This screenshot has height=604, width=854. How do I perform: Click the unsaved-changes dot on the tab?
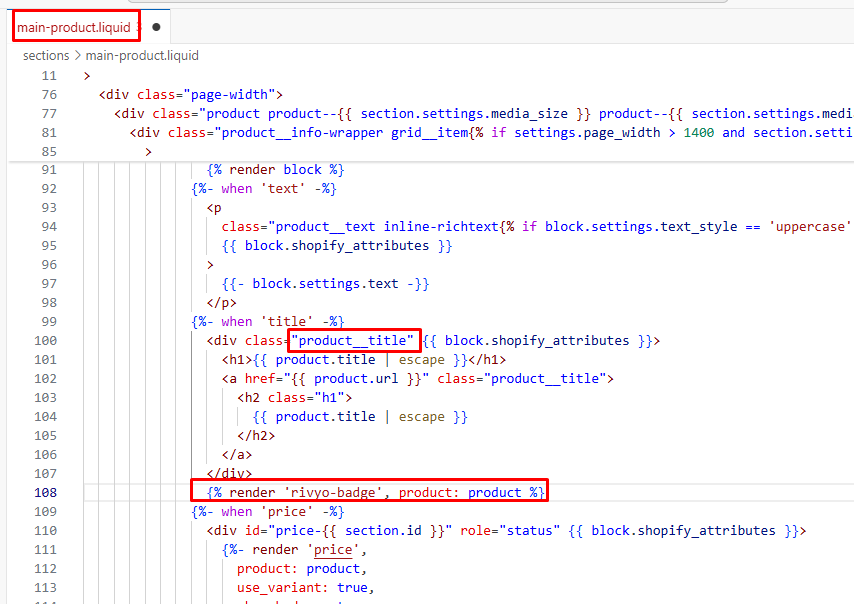[x=156, y=27]
